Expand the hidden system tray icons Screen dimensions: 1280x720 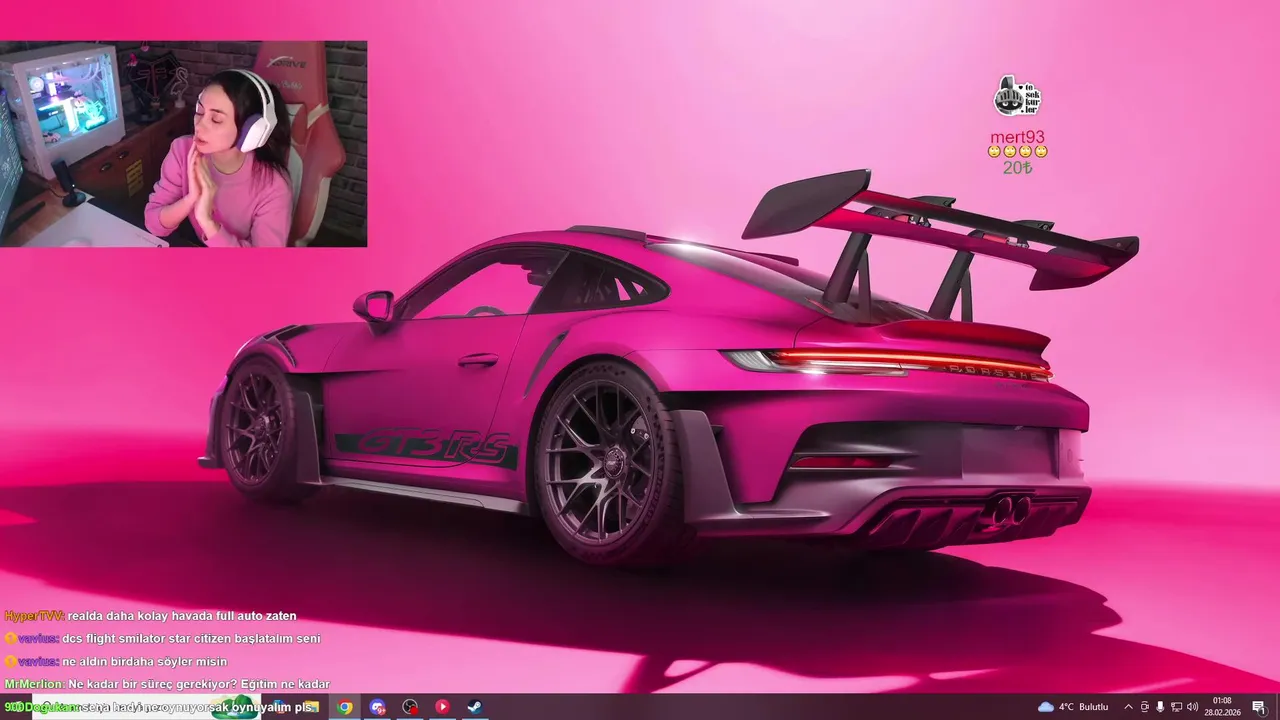1129,707
